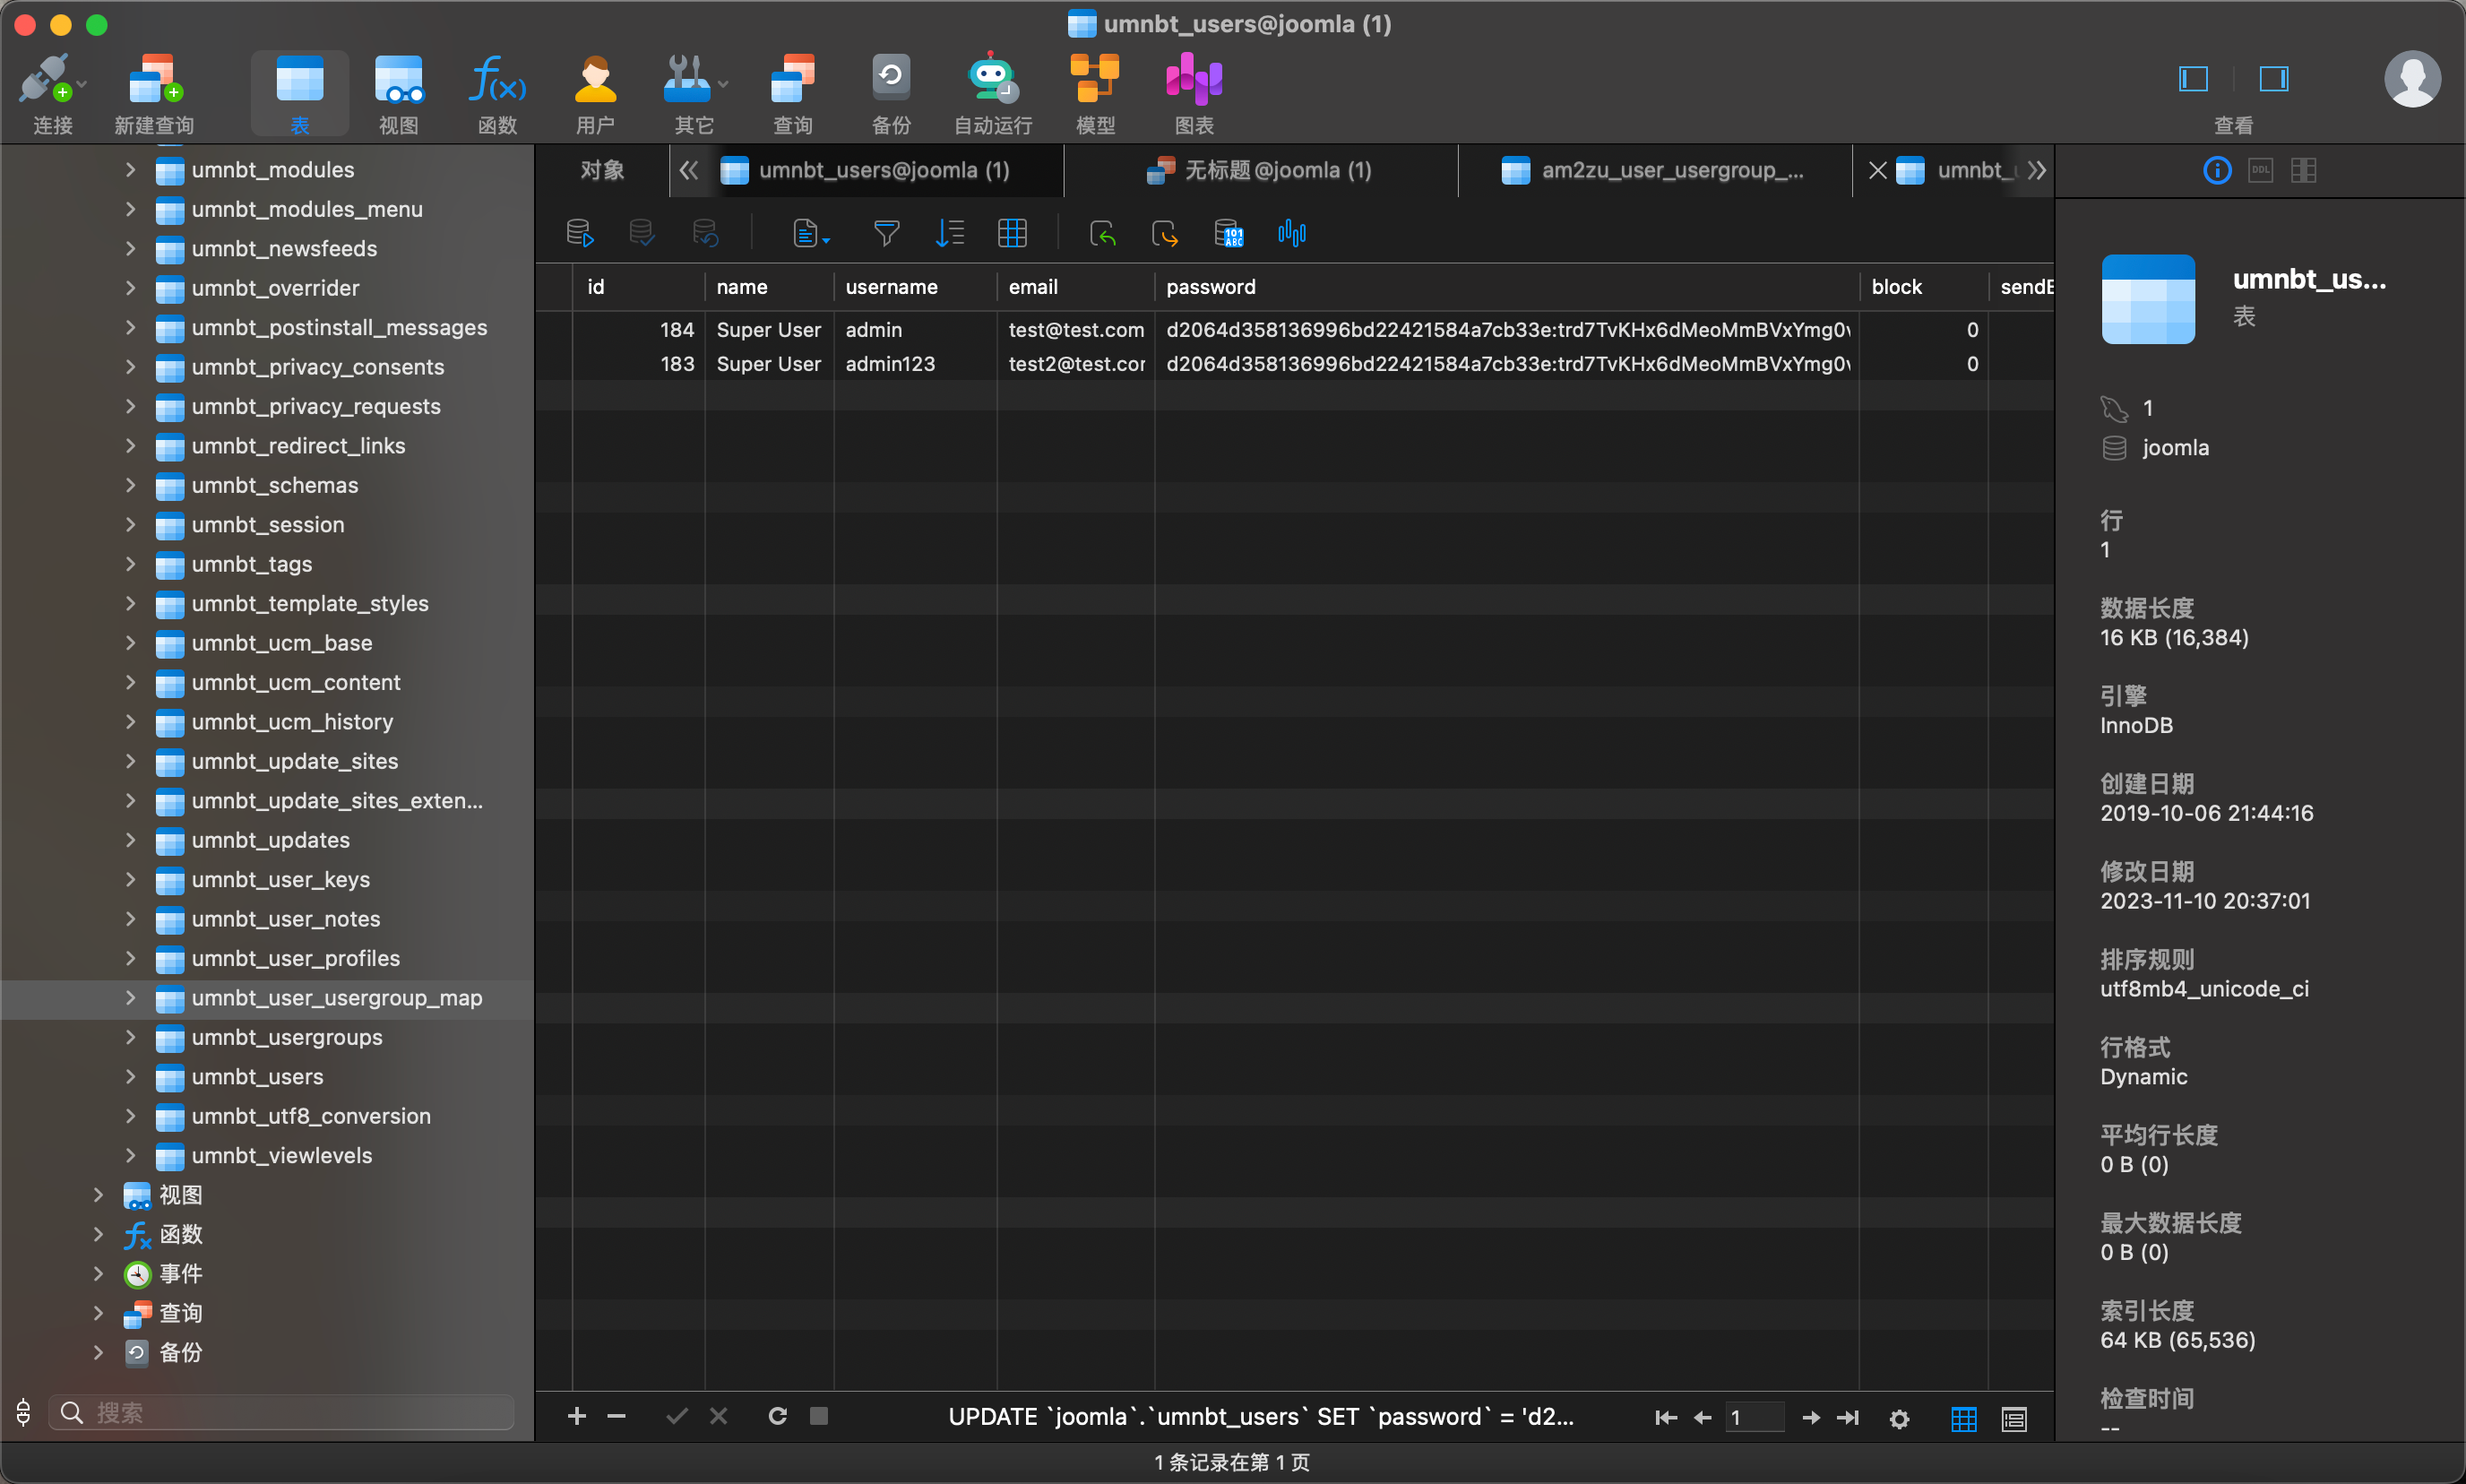The width and height of the screenshot is (2466, 1484).
Task: Go to the last page
Action: [1848, 1418]
